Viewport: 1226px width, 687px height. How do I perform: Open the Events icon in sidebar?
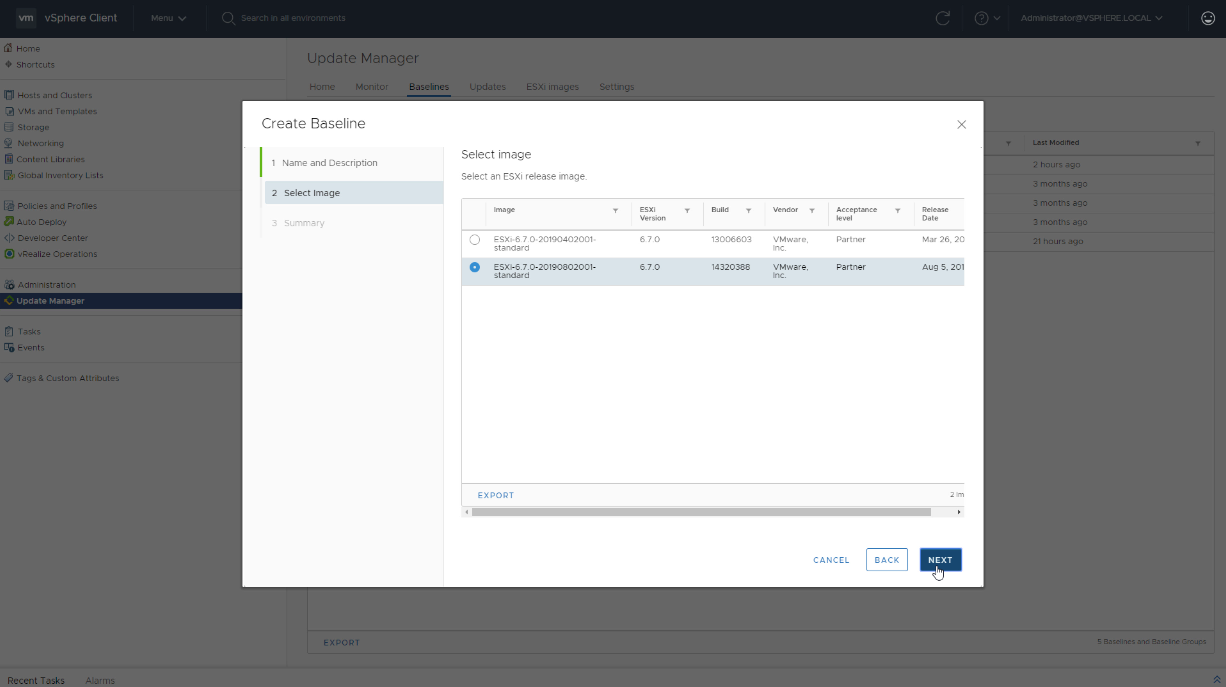click(8, 347)
